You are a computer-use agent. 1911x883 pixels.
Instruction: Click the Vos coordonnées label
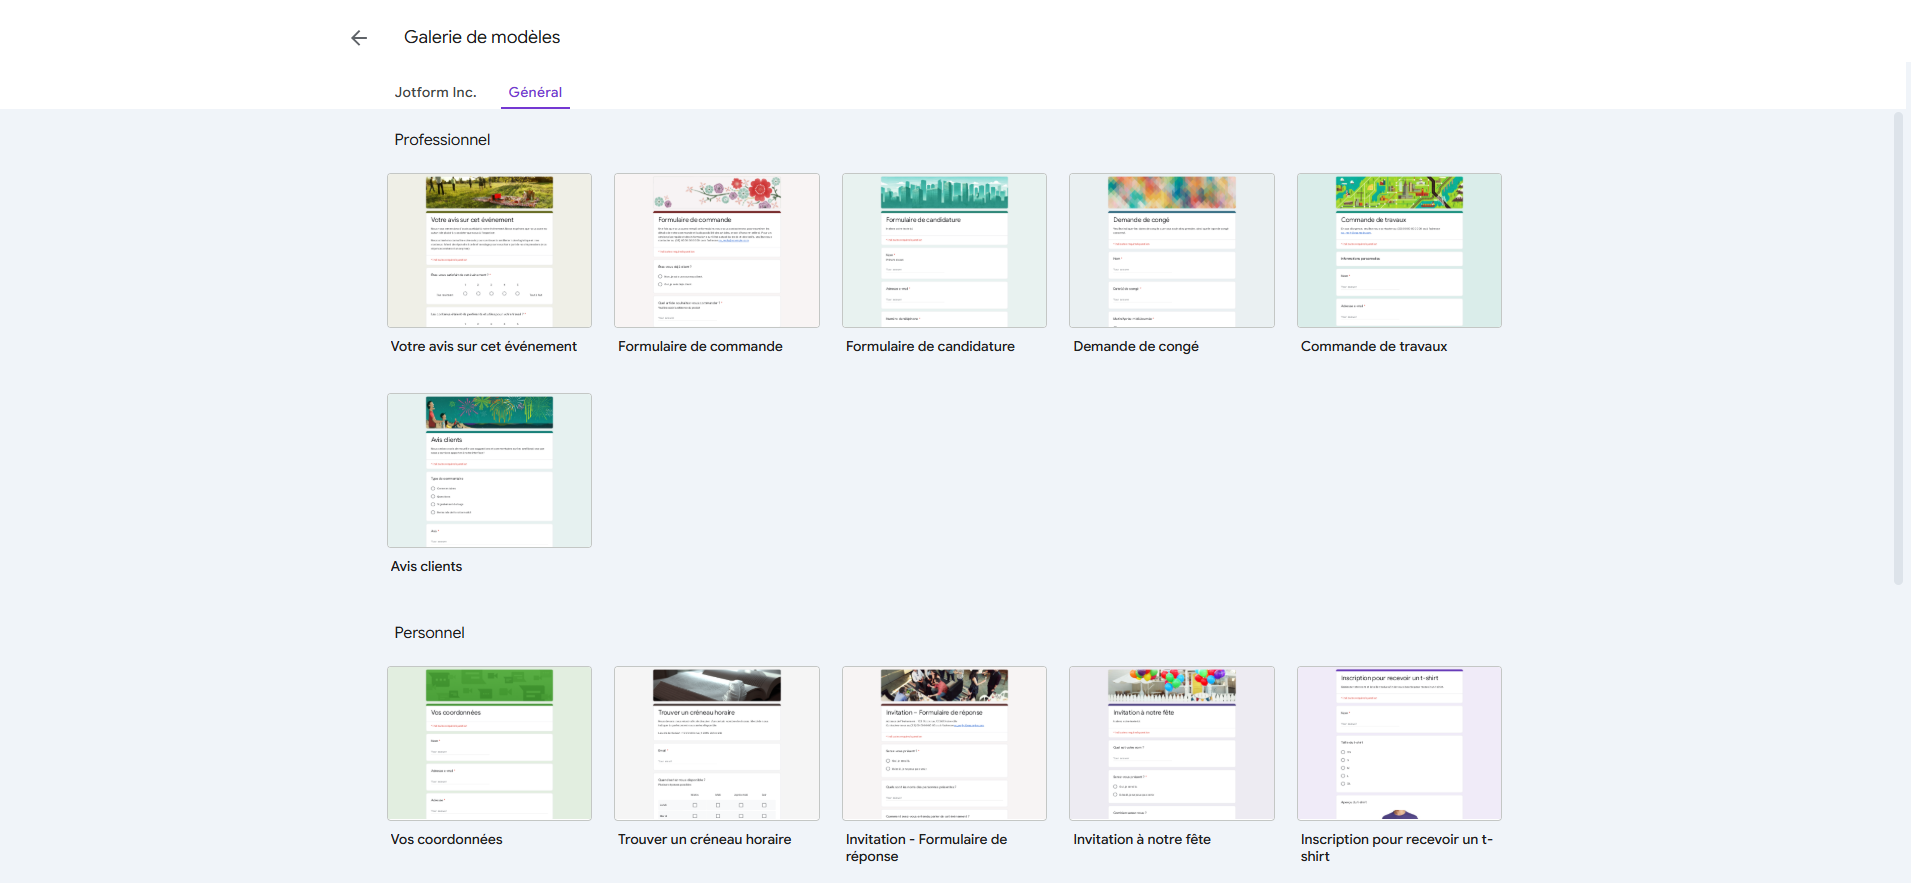coord(446,839)
